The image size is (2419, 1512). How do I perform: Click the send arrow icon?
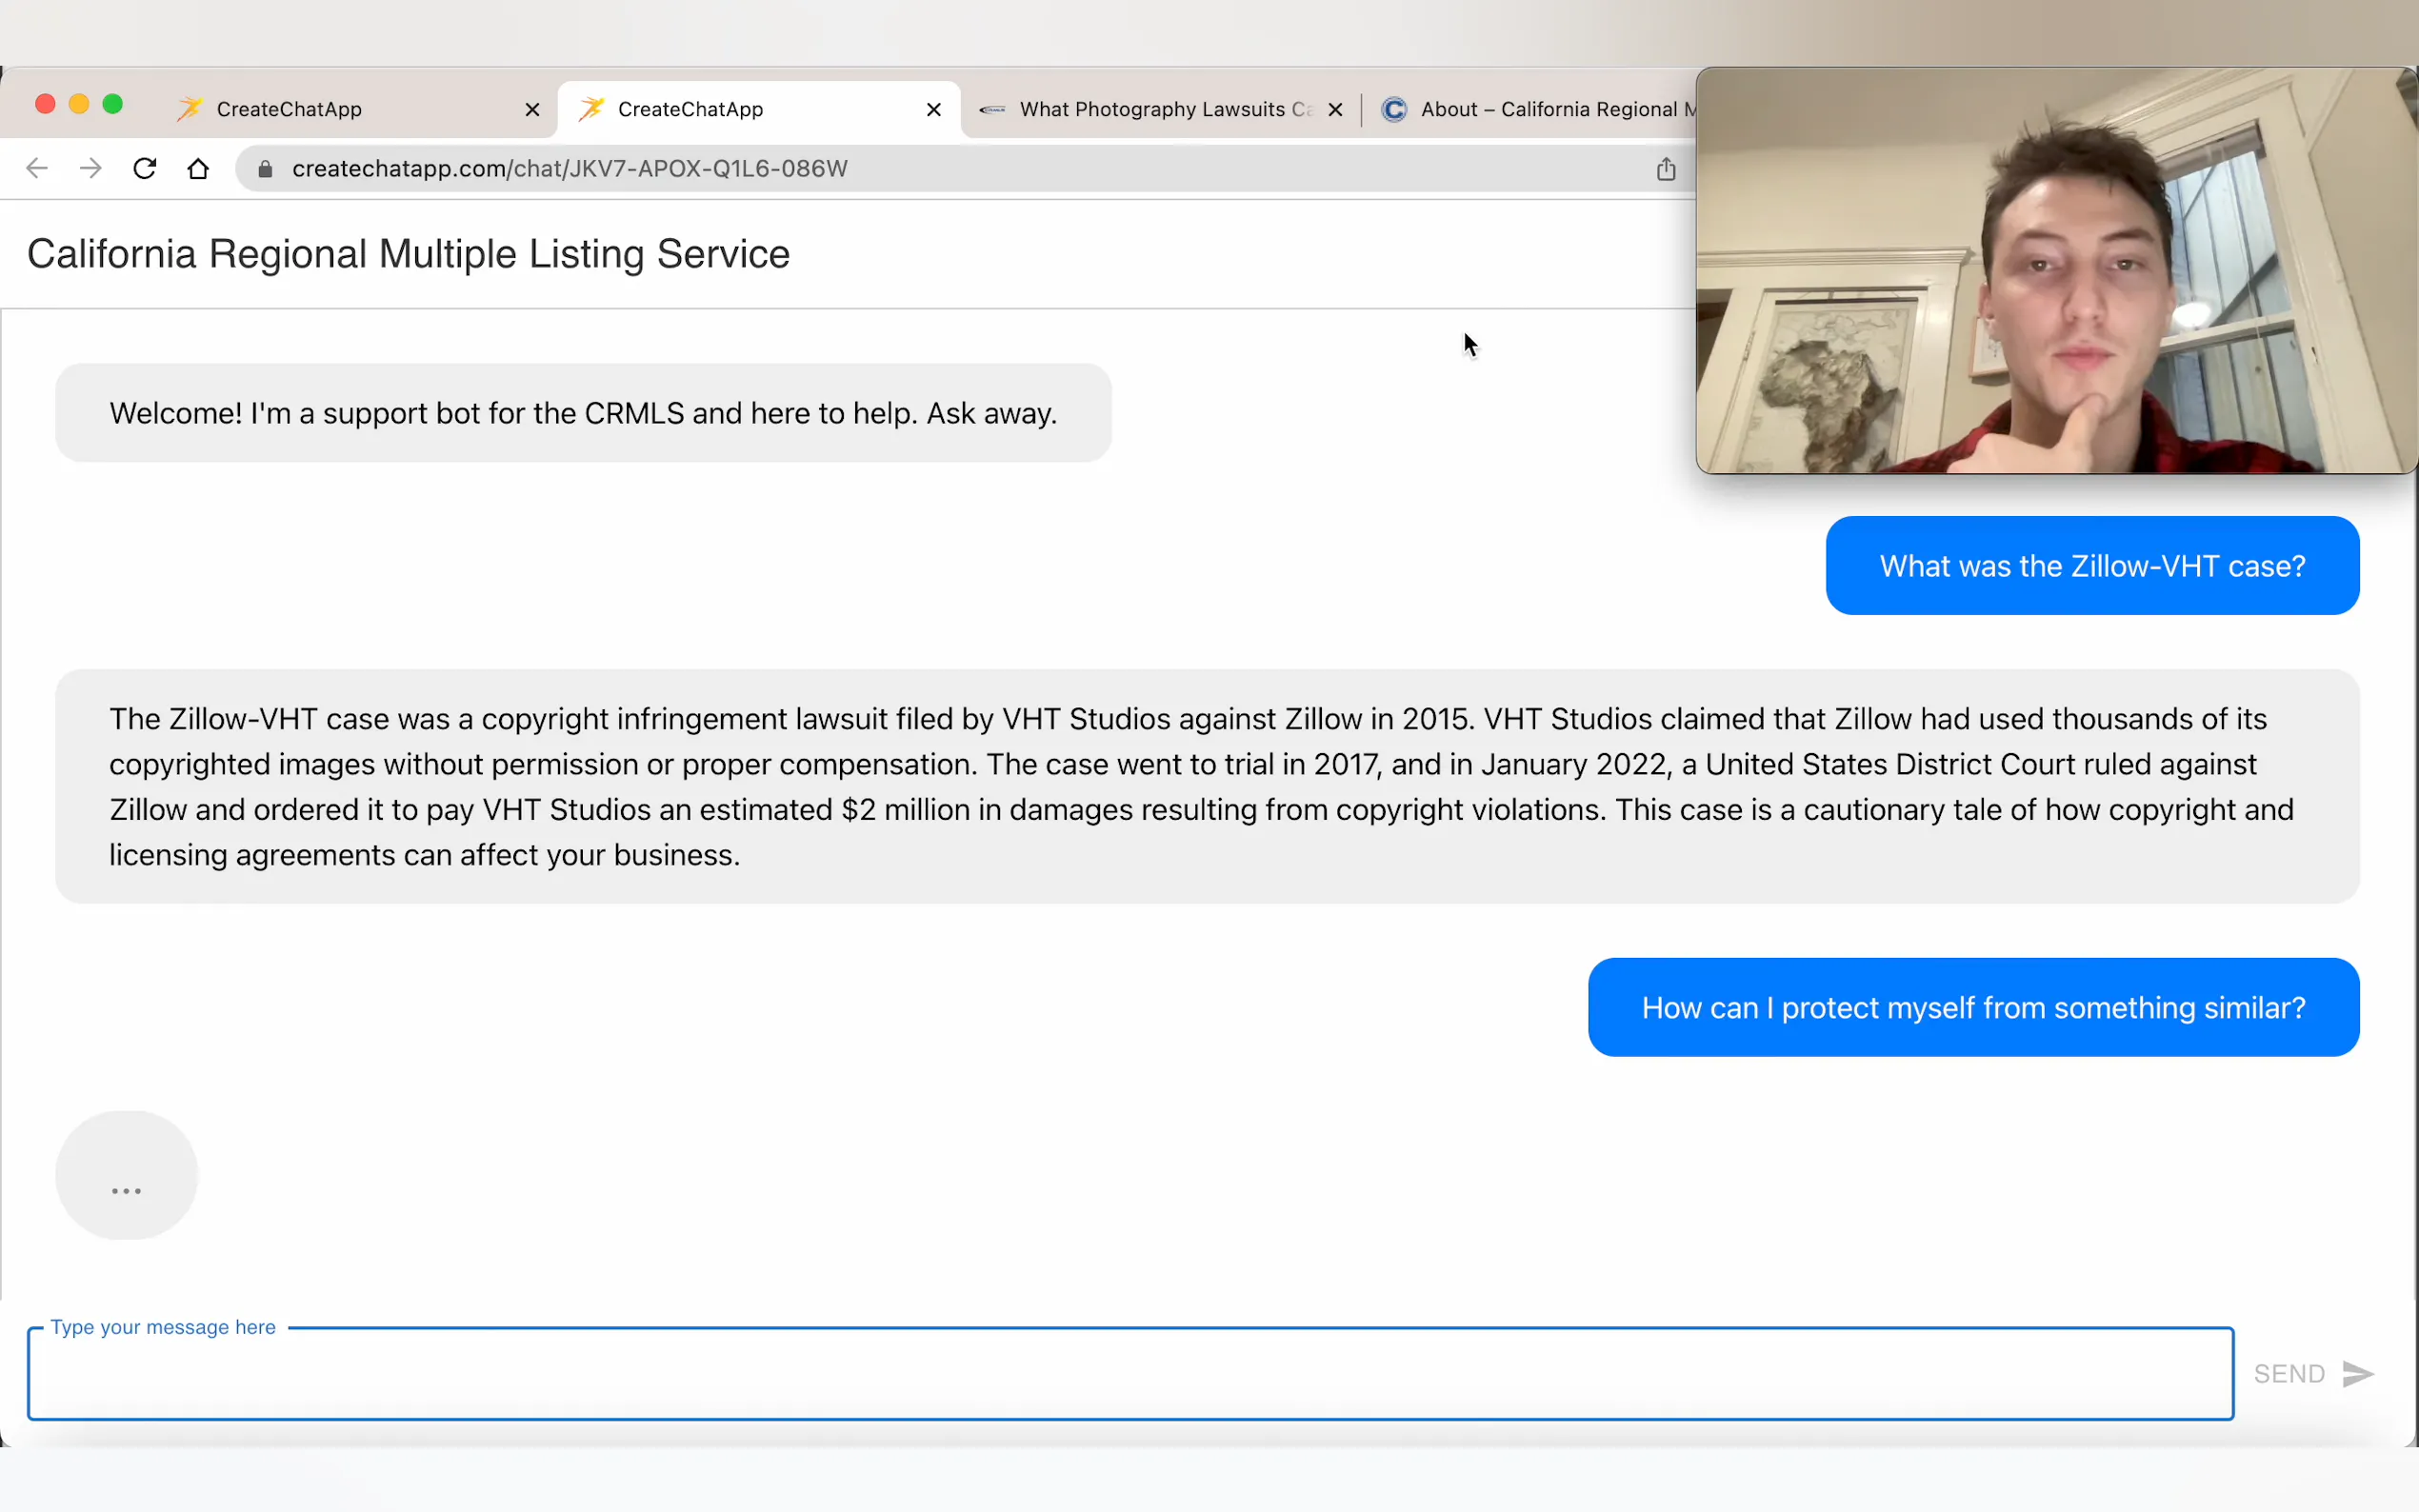tap(2357, 1373)
